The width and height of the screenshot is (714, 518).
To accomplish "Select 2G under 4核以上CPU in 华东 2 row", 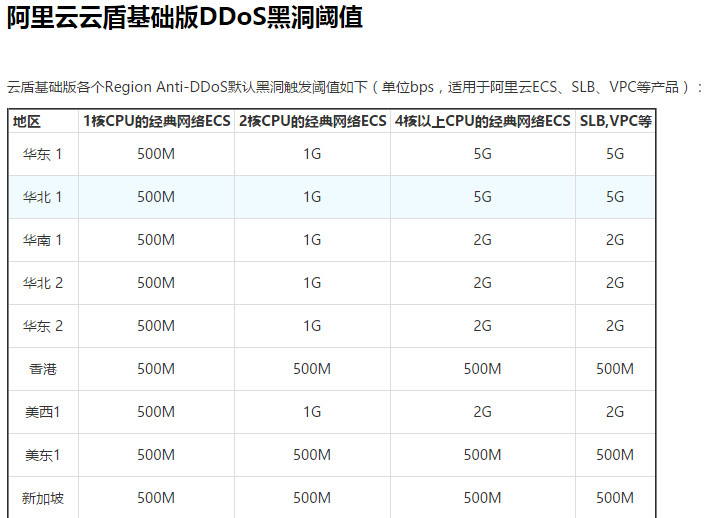I will coord(482,326).
